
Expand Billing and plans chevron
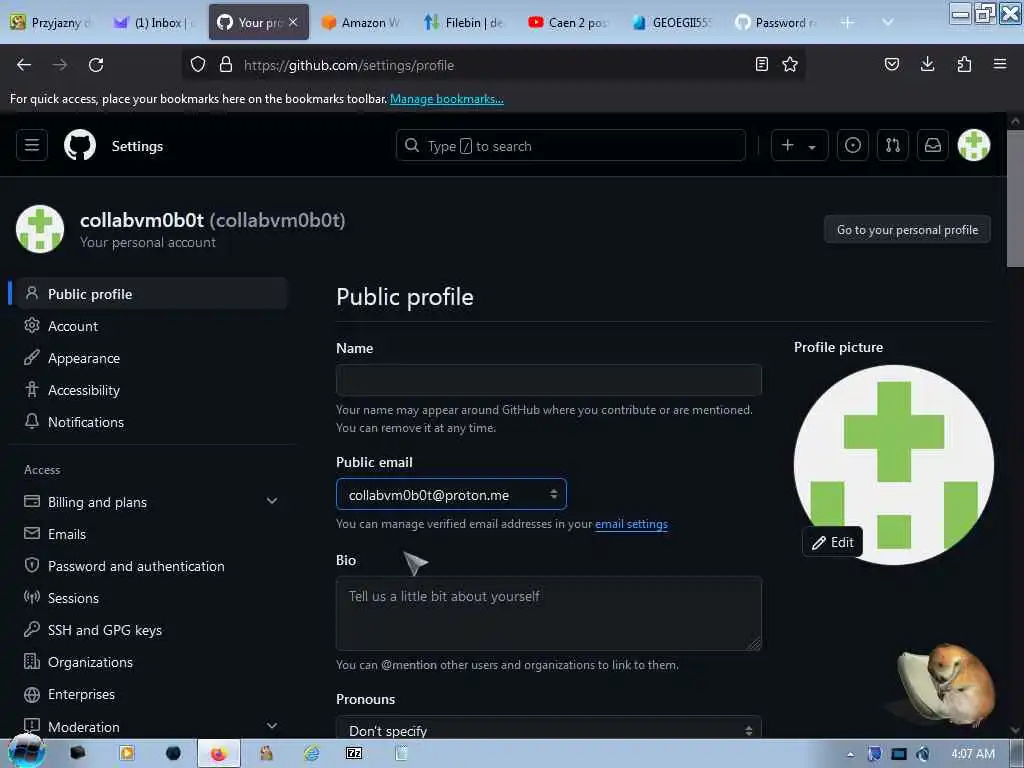[x=272, y=501]
